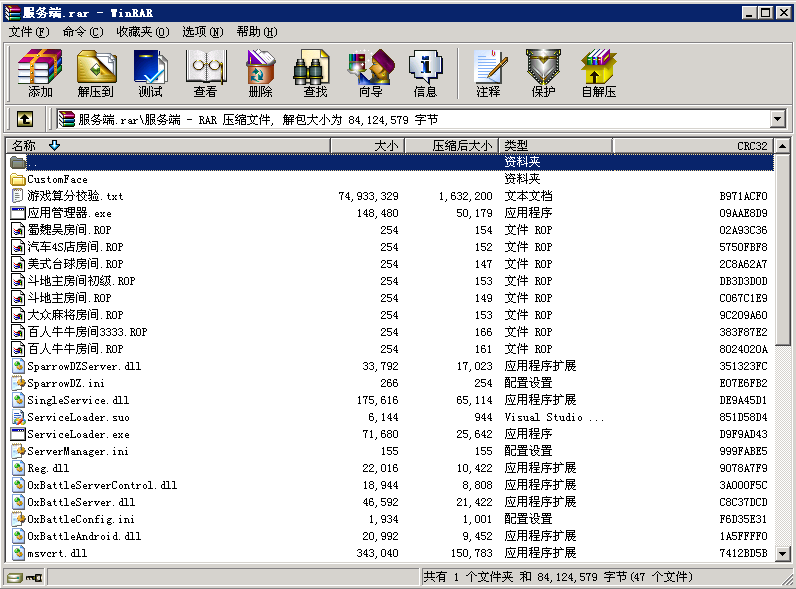Open the 向导 (Wizard) toolbar icon

coord(370,73)
